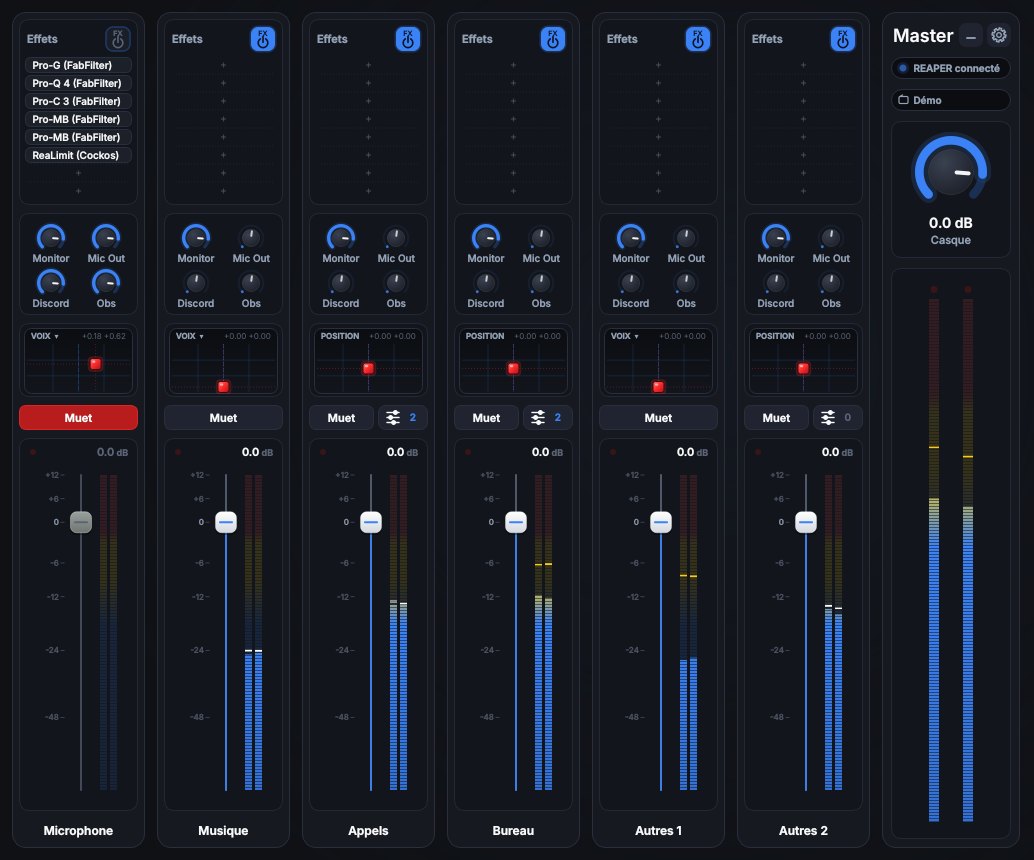Click Microphone Obs send knob
Screen dimensions: 1034x860
pos(106,282)
